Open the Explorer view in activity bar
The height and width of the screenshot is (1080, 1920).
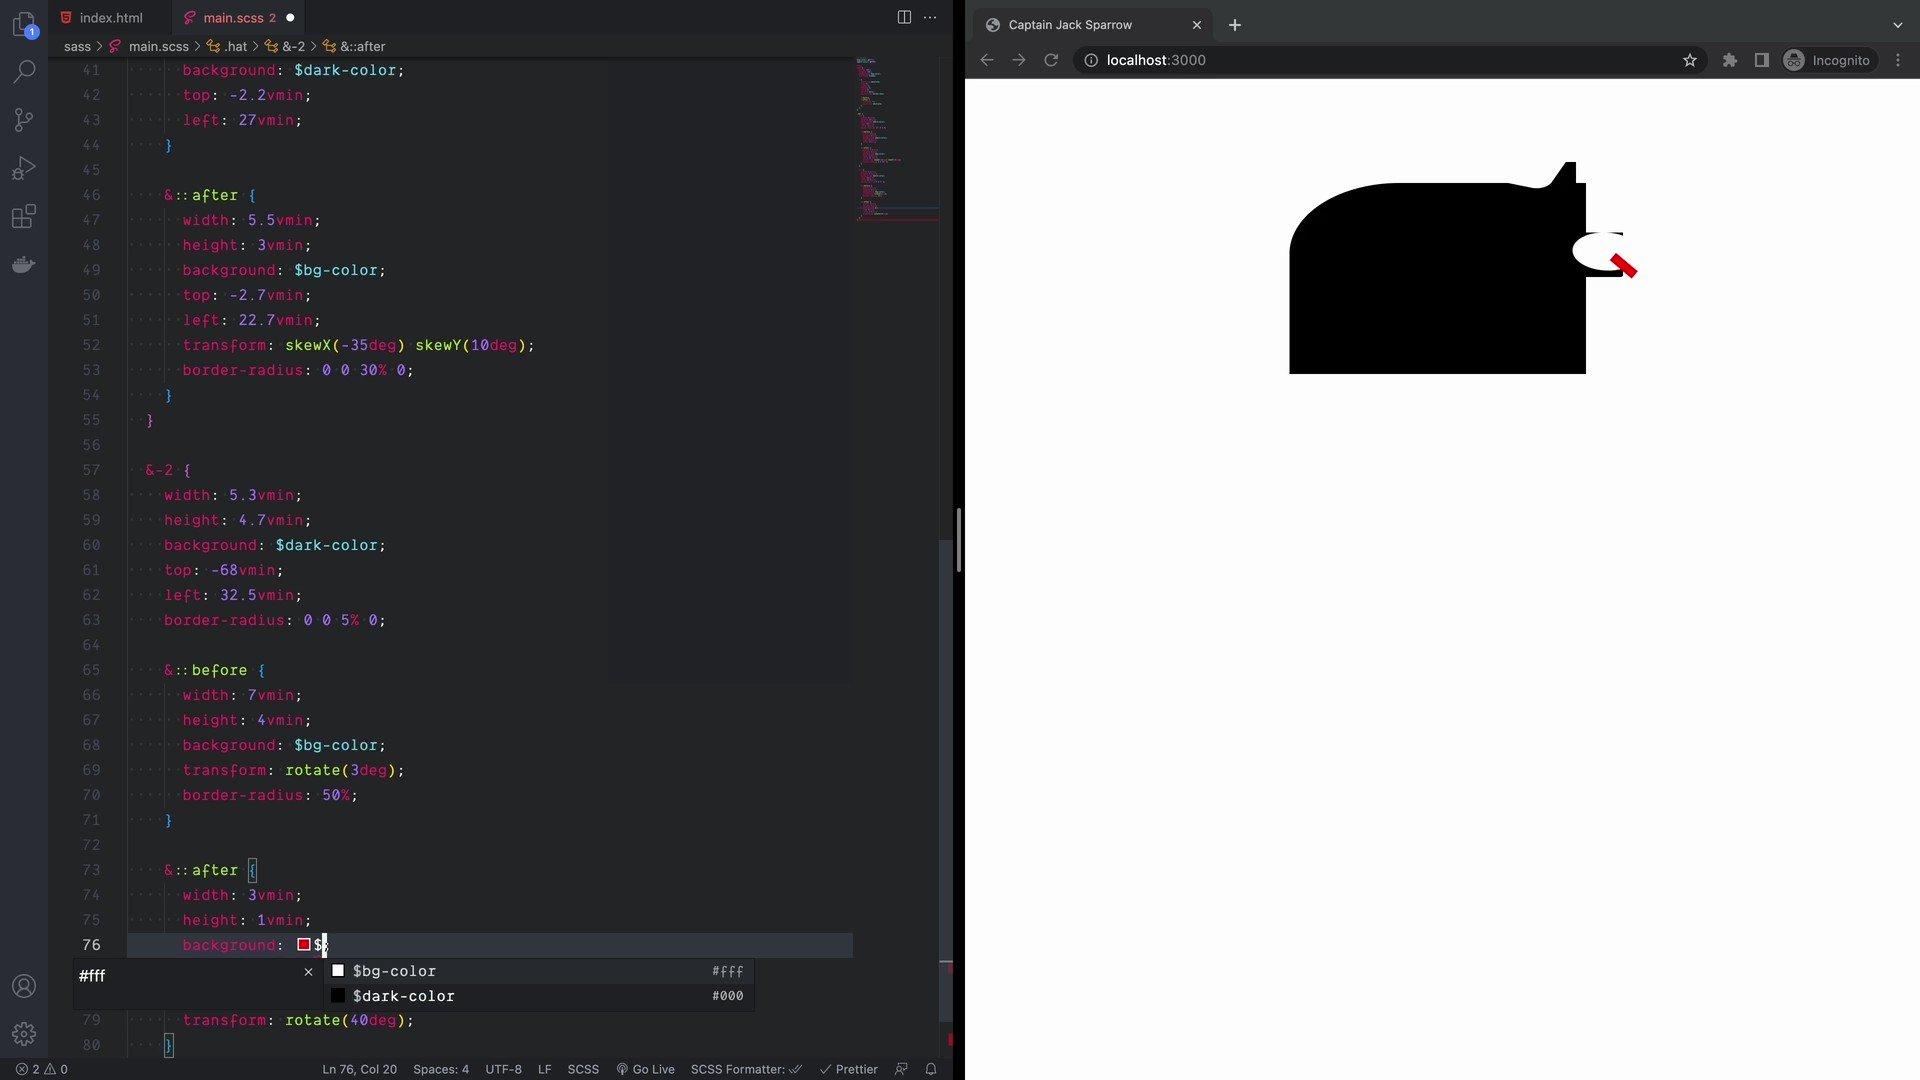(24, 24)
